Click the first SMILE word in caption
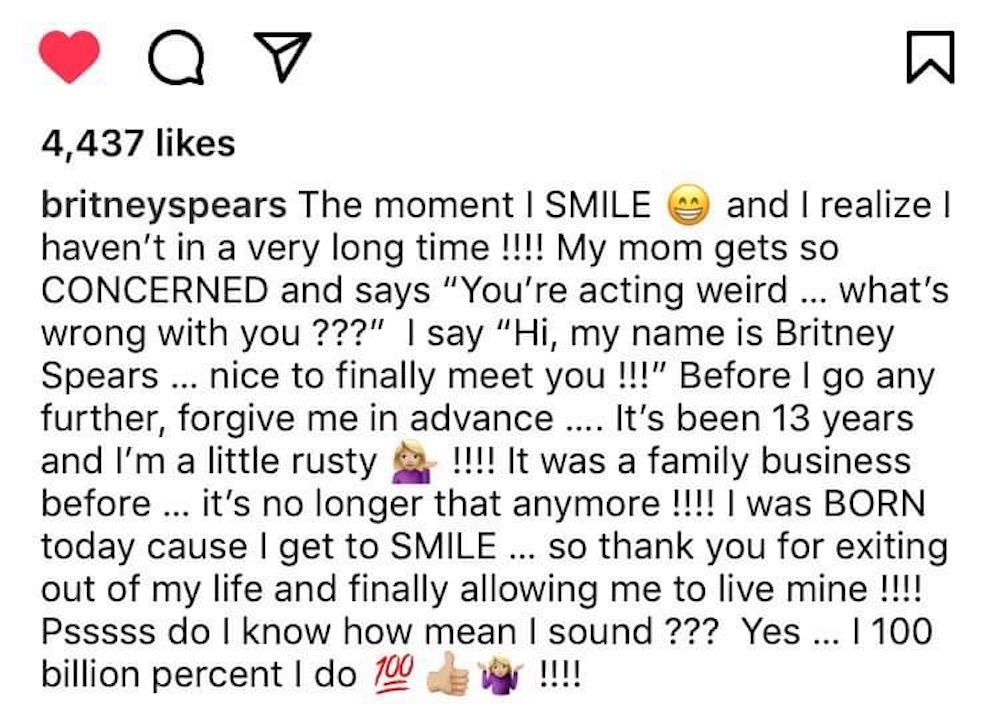This screenshot has height=716, width=1000. (x=598, y=205)
